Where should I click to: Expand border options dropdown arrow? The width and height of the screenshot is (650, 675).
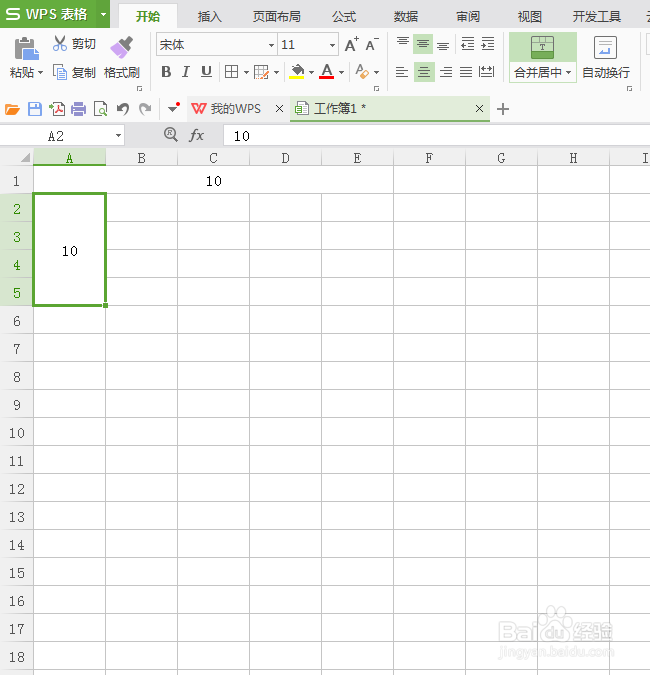point(246,72)
